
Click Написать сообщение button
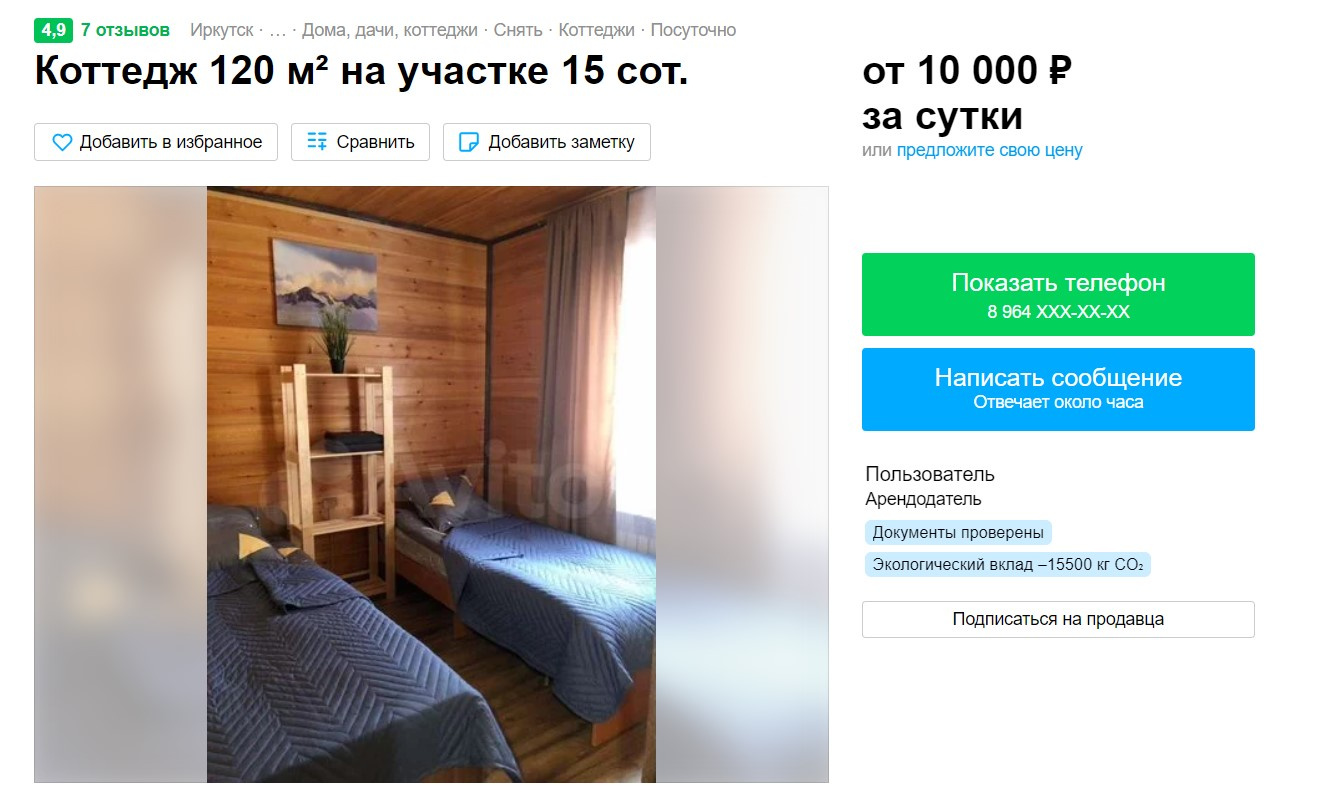coord(1058,389)
